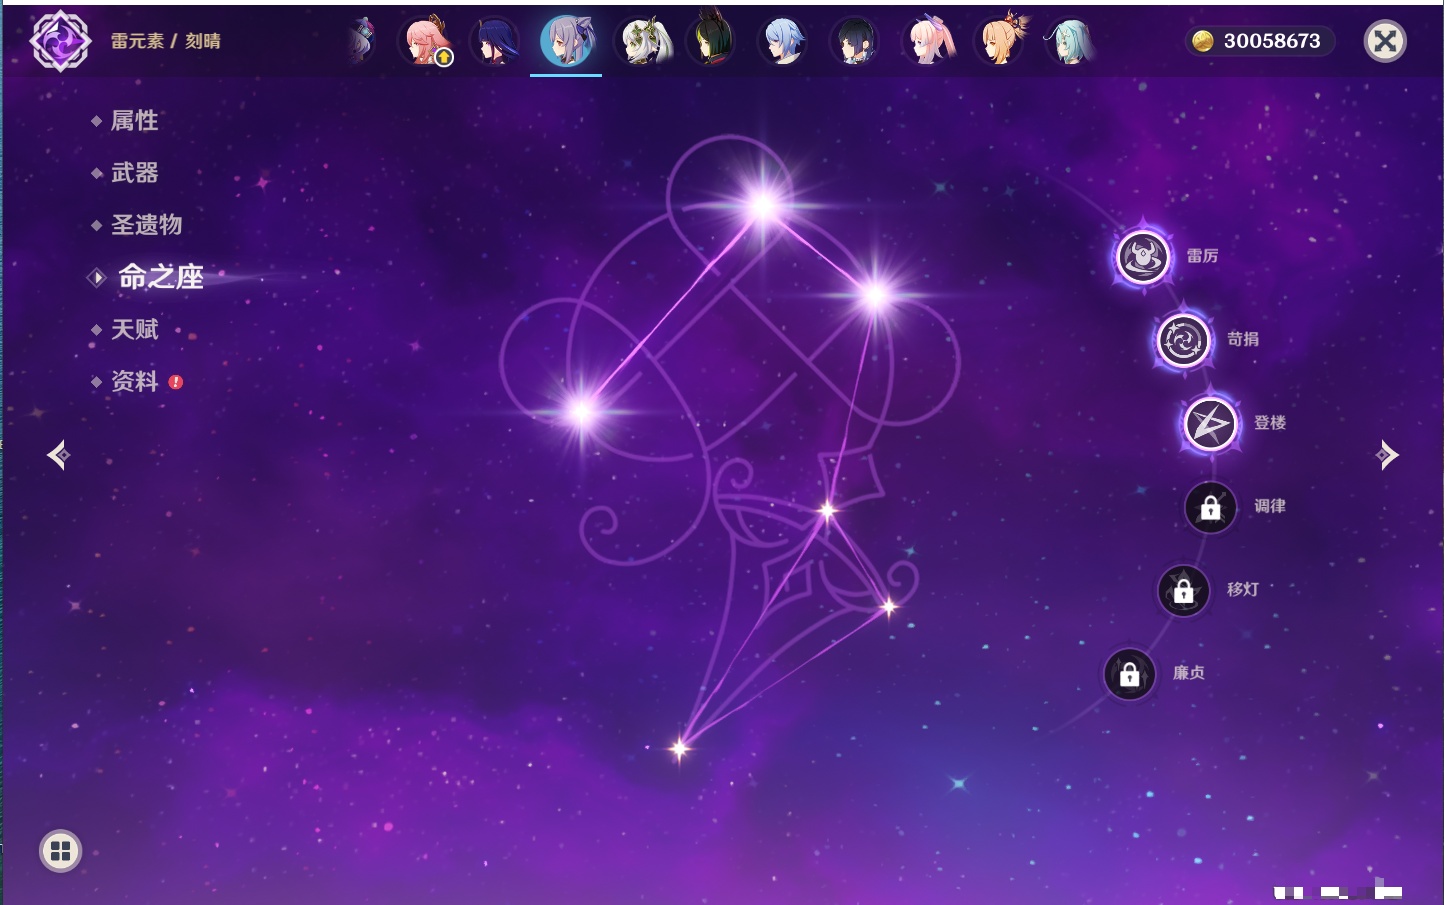The width and height of the screenshot is (1444, 905).
Task: Click the 雷厉 label text
Action: coord(1202,256)
